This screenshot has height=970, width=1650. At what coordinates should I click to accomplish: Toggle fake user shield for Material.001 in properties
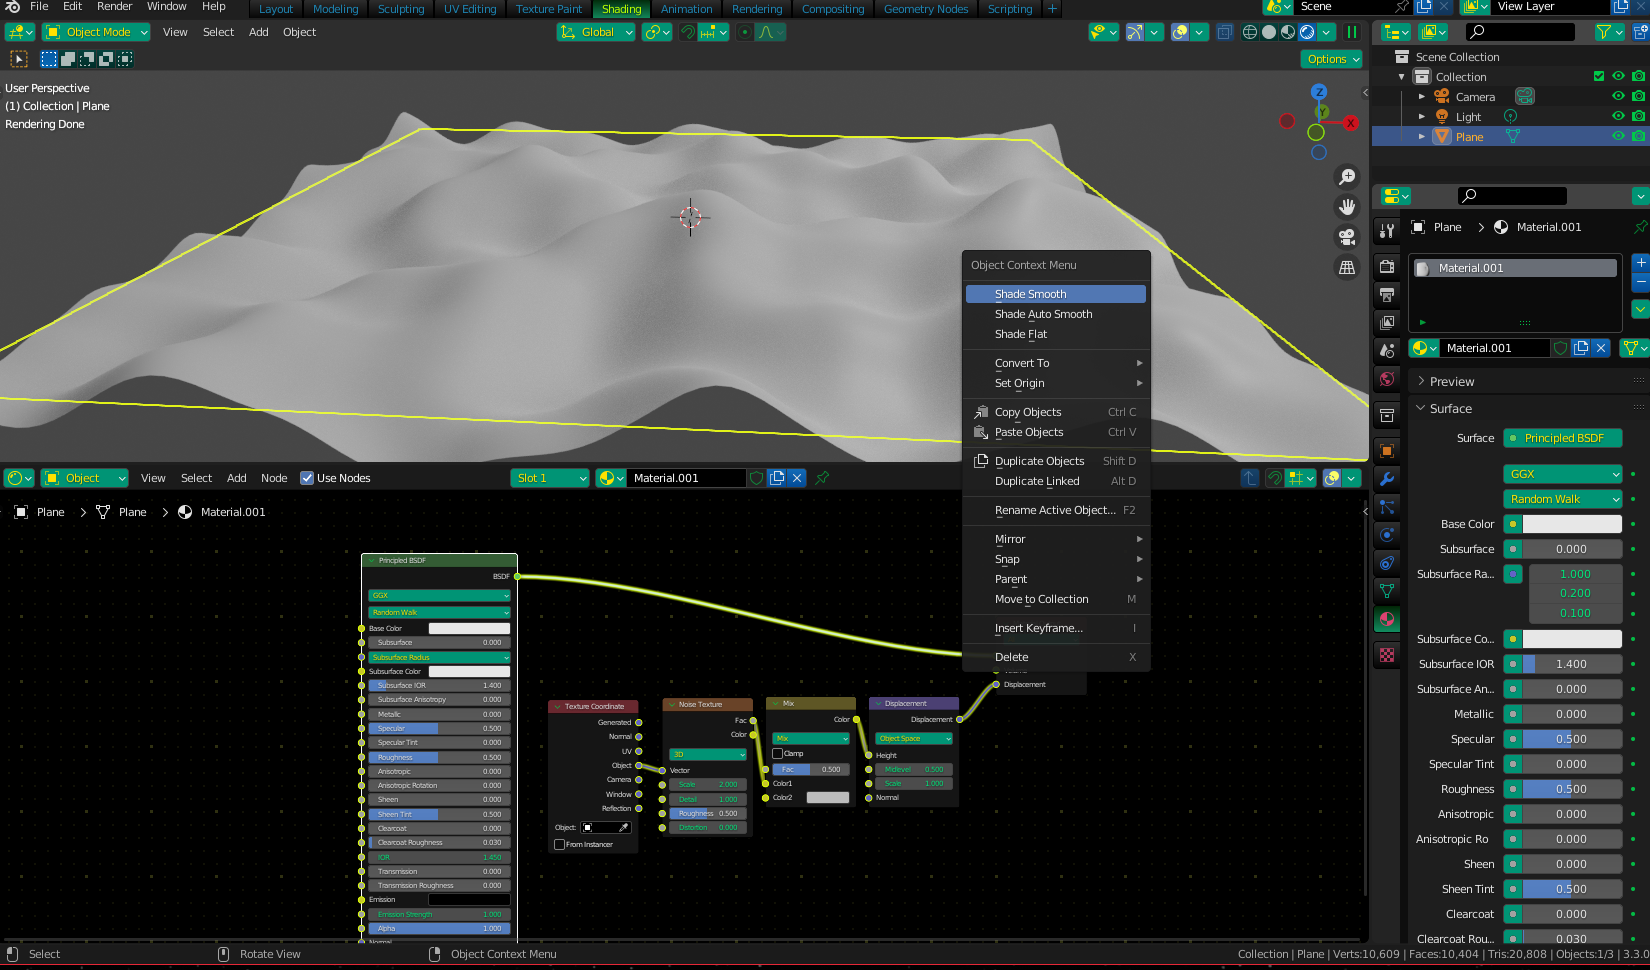pyautogui.click(x=1560, y=348)
